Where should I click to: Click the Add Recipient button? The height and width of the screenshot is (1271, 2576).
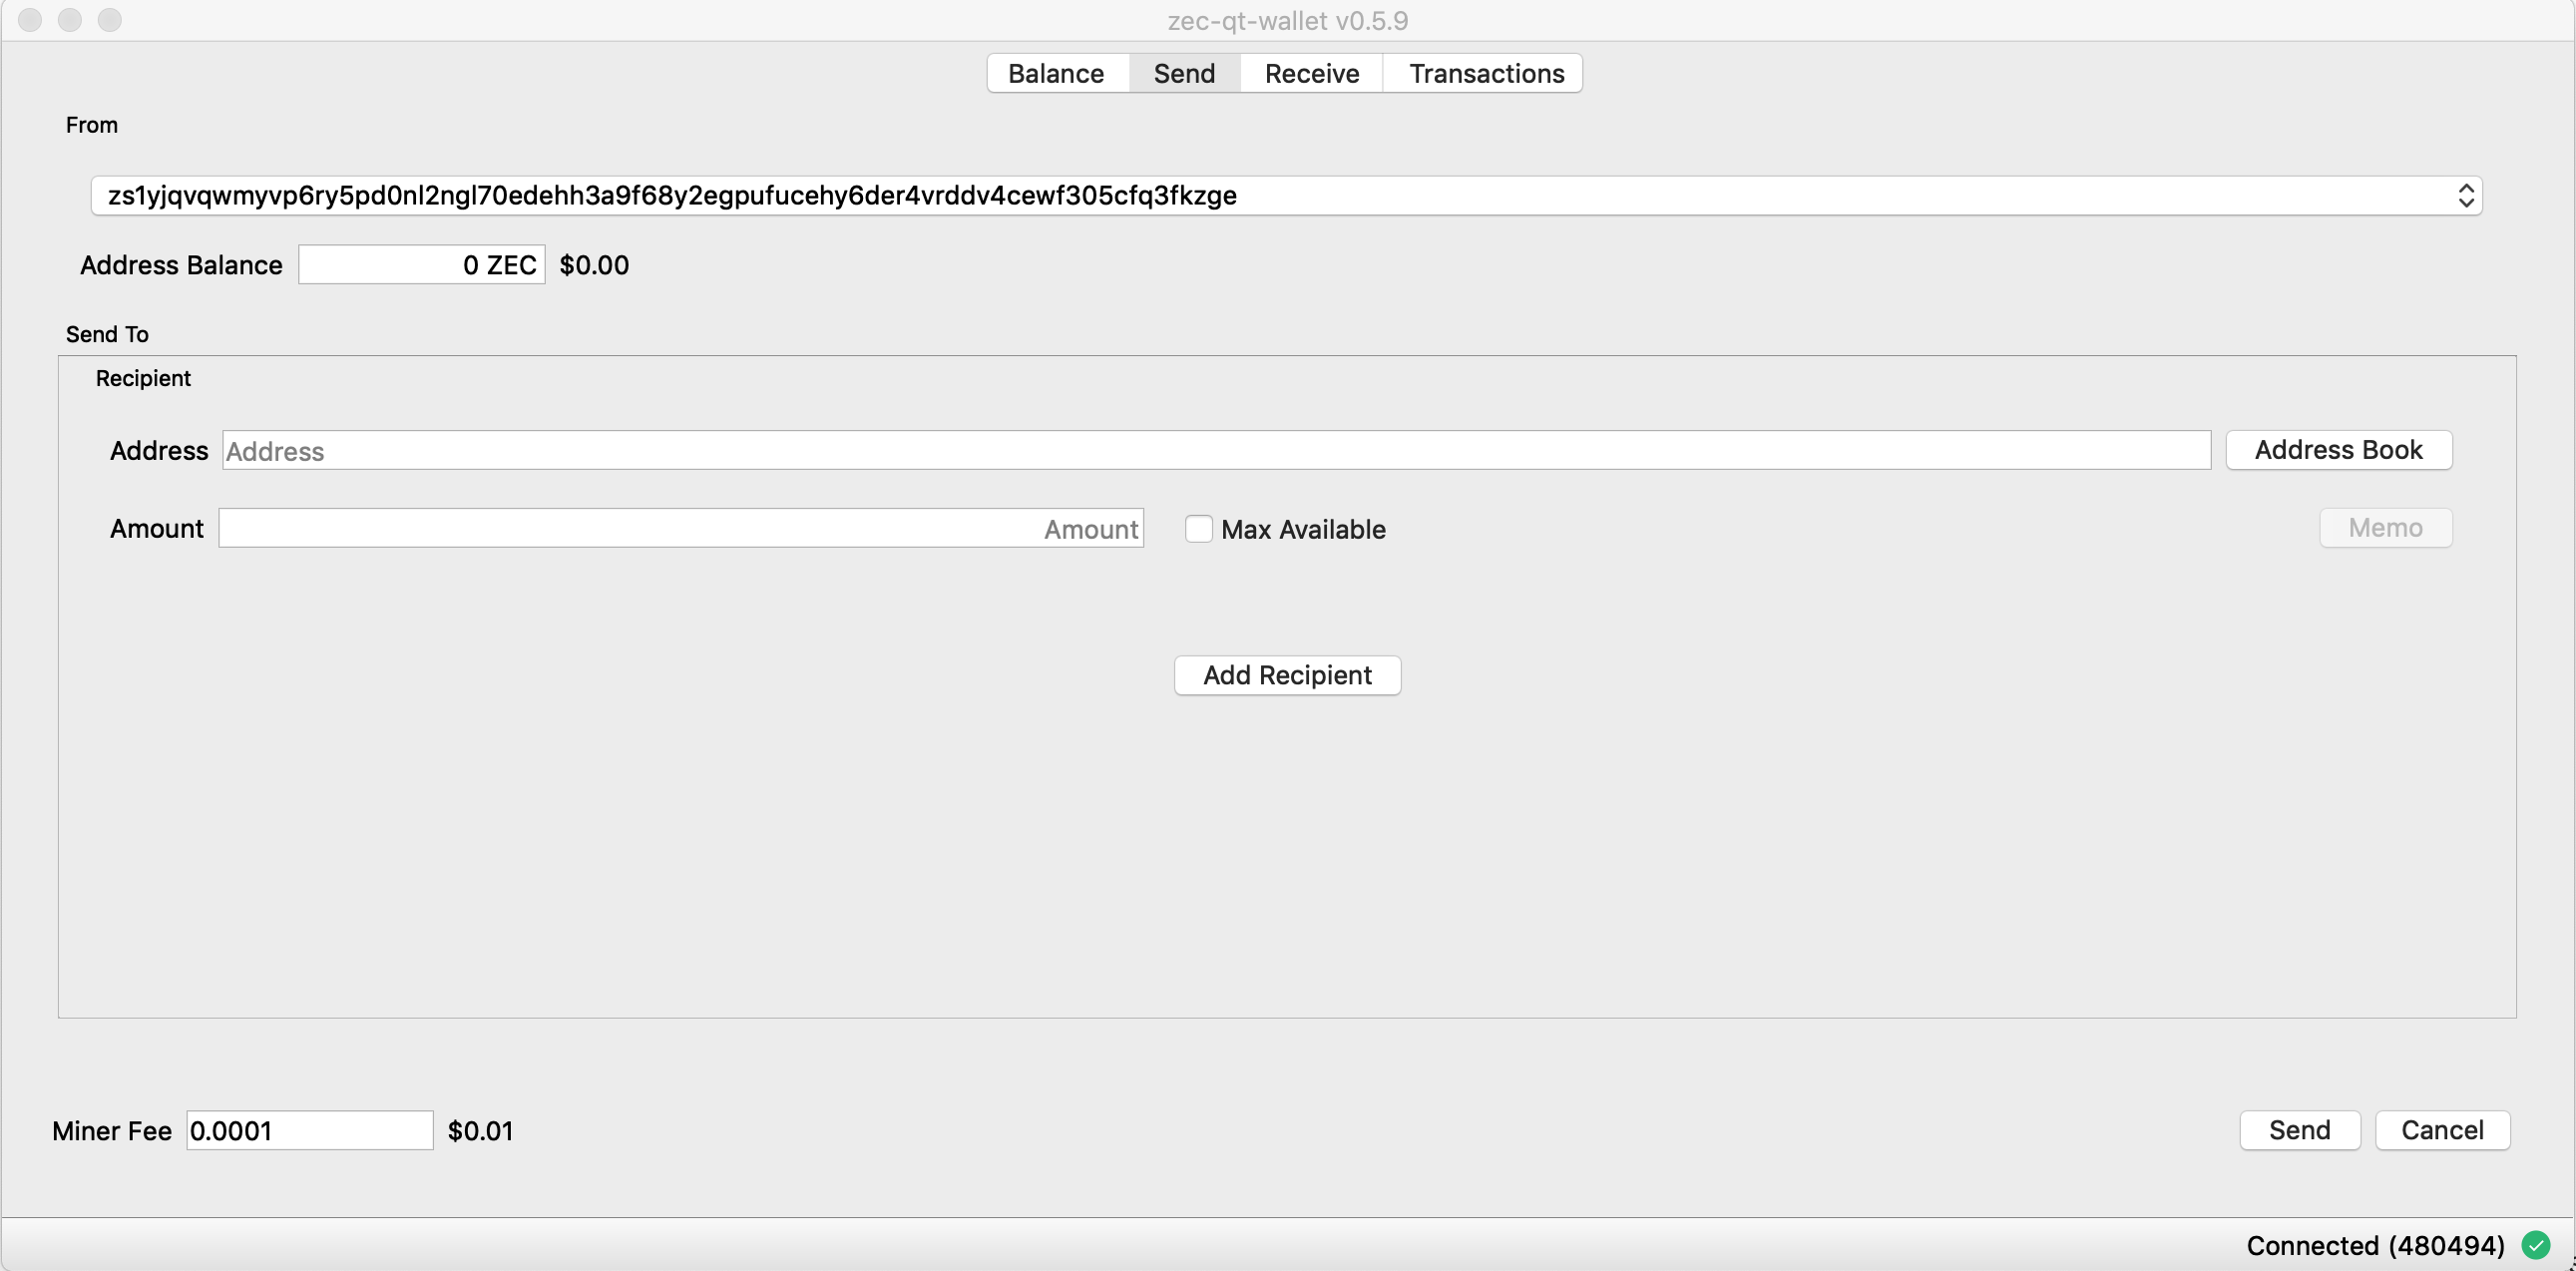(1288, 675)
